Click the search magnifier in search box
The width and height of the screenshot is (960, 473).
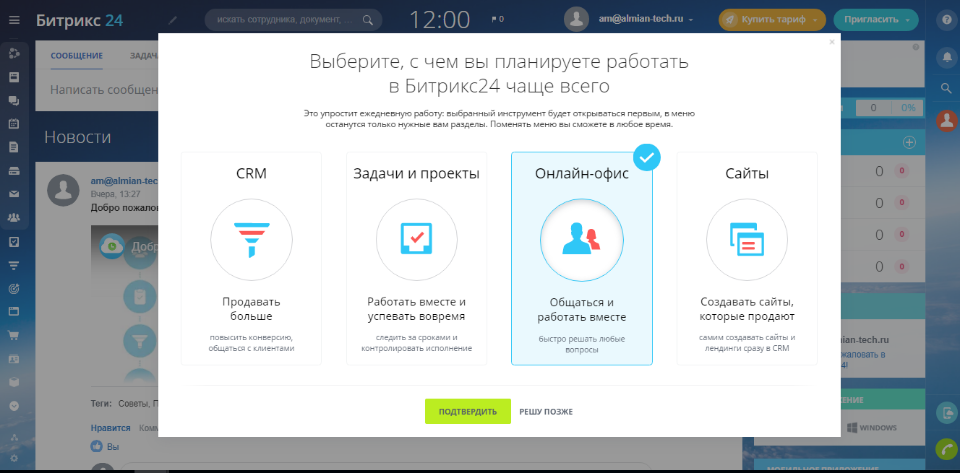coord(367,20)
